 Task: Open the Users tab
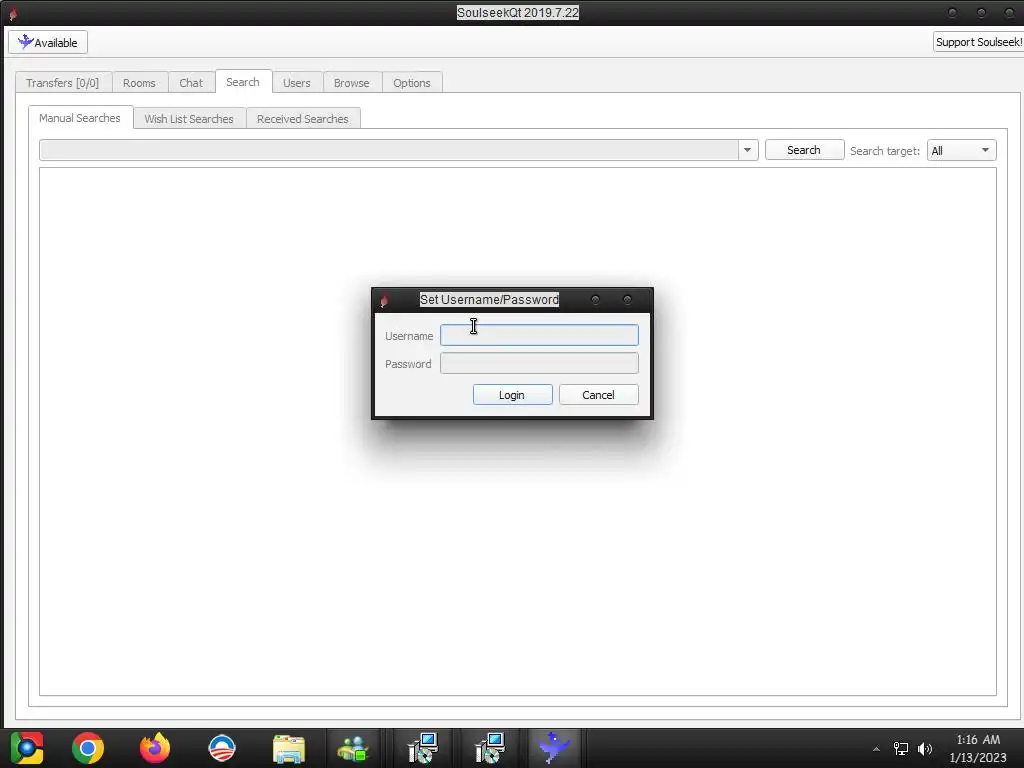(296, 83)
